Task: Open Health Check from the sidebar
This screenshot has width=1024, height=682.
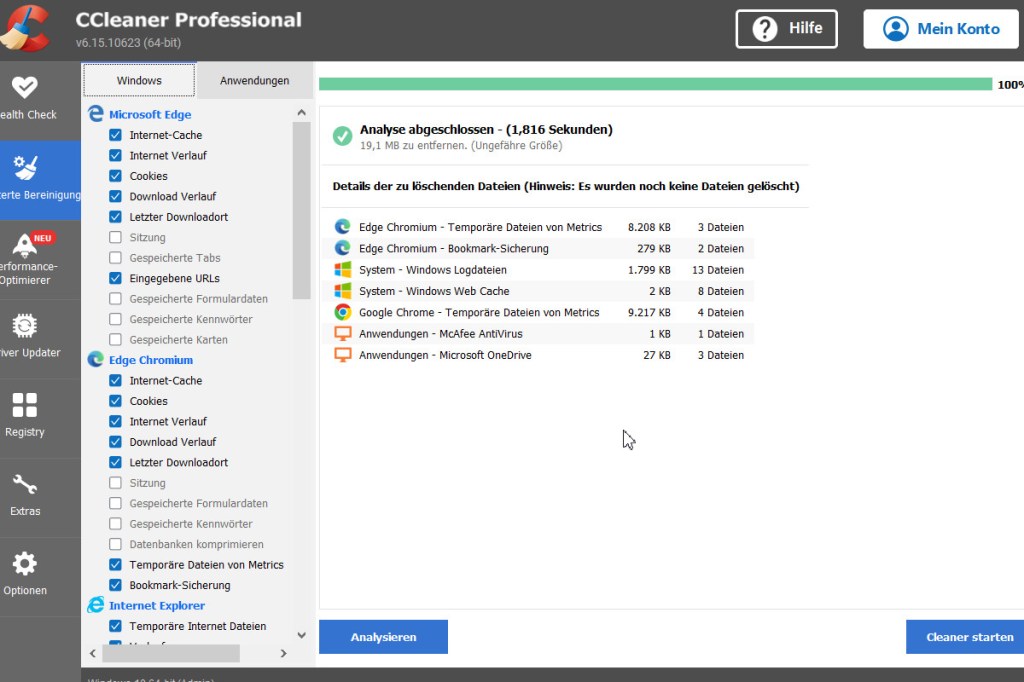Action: [x=26, y=99]
